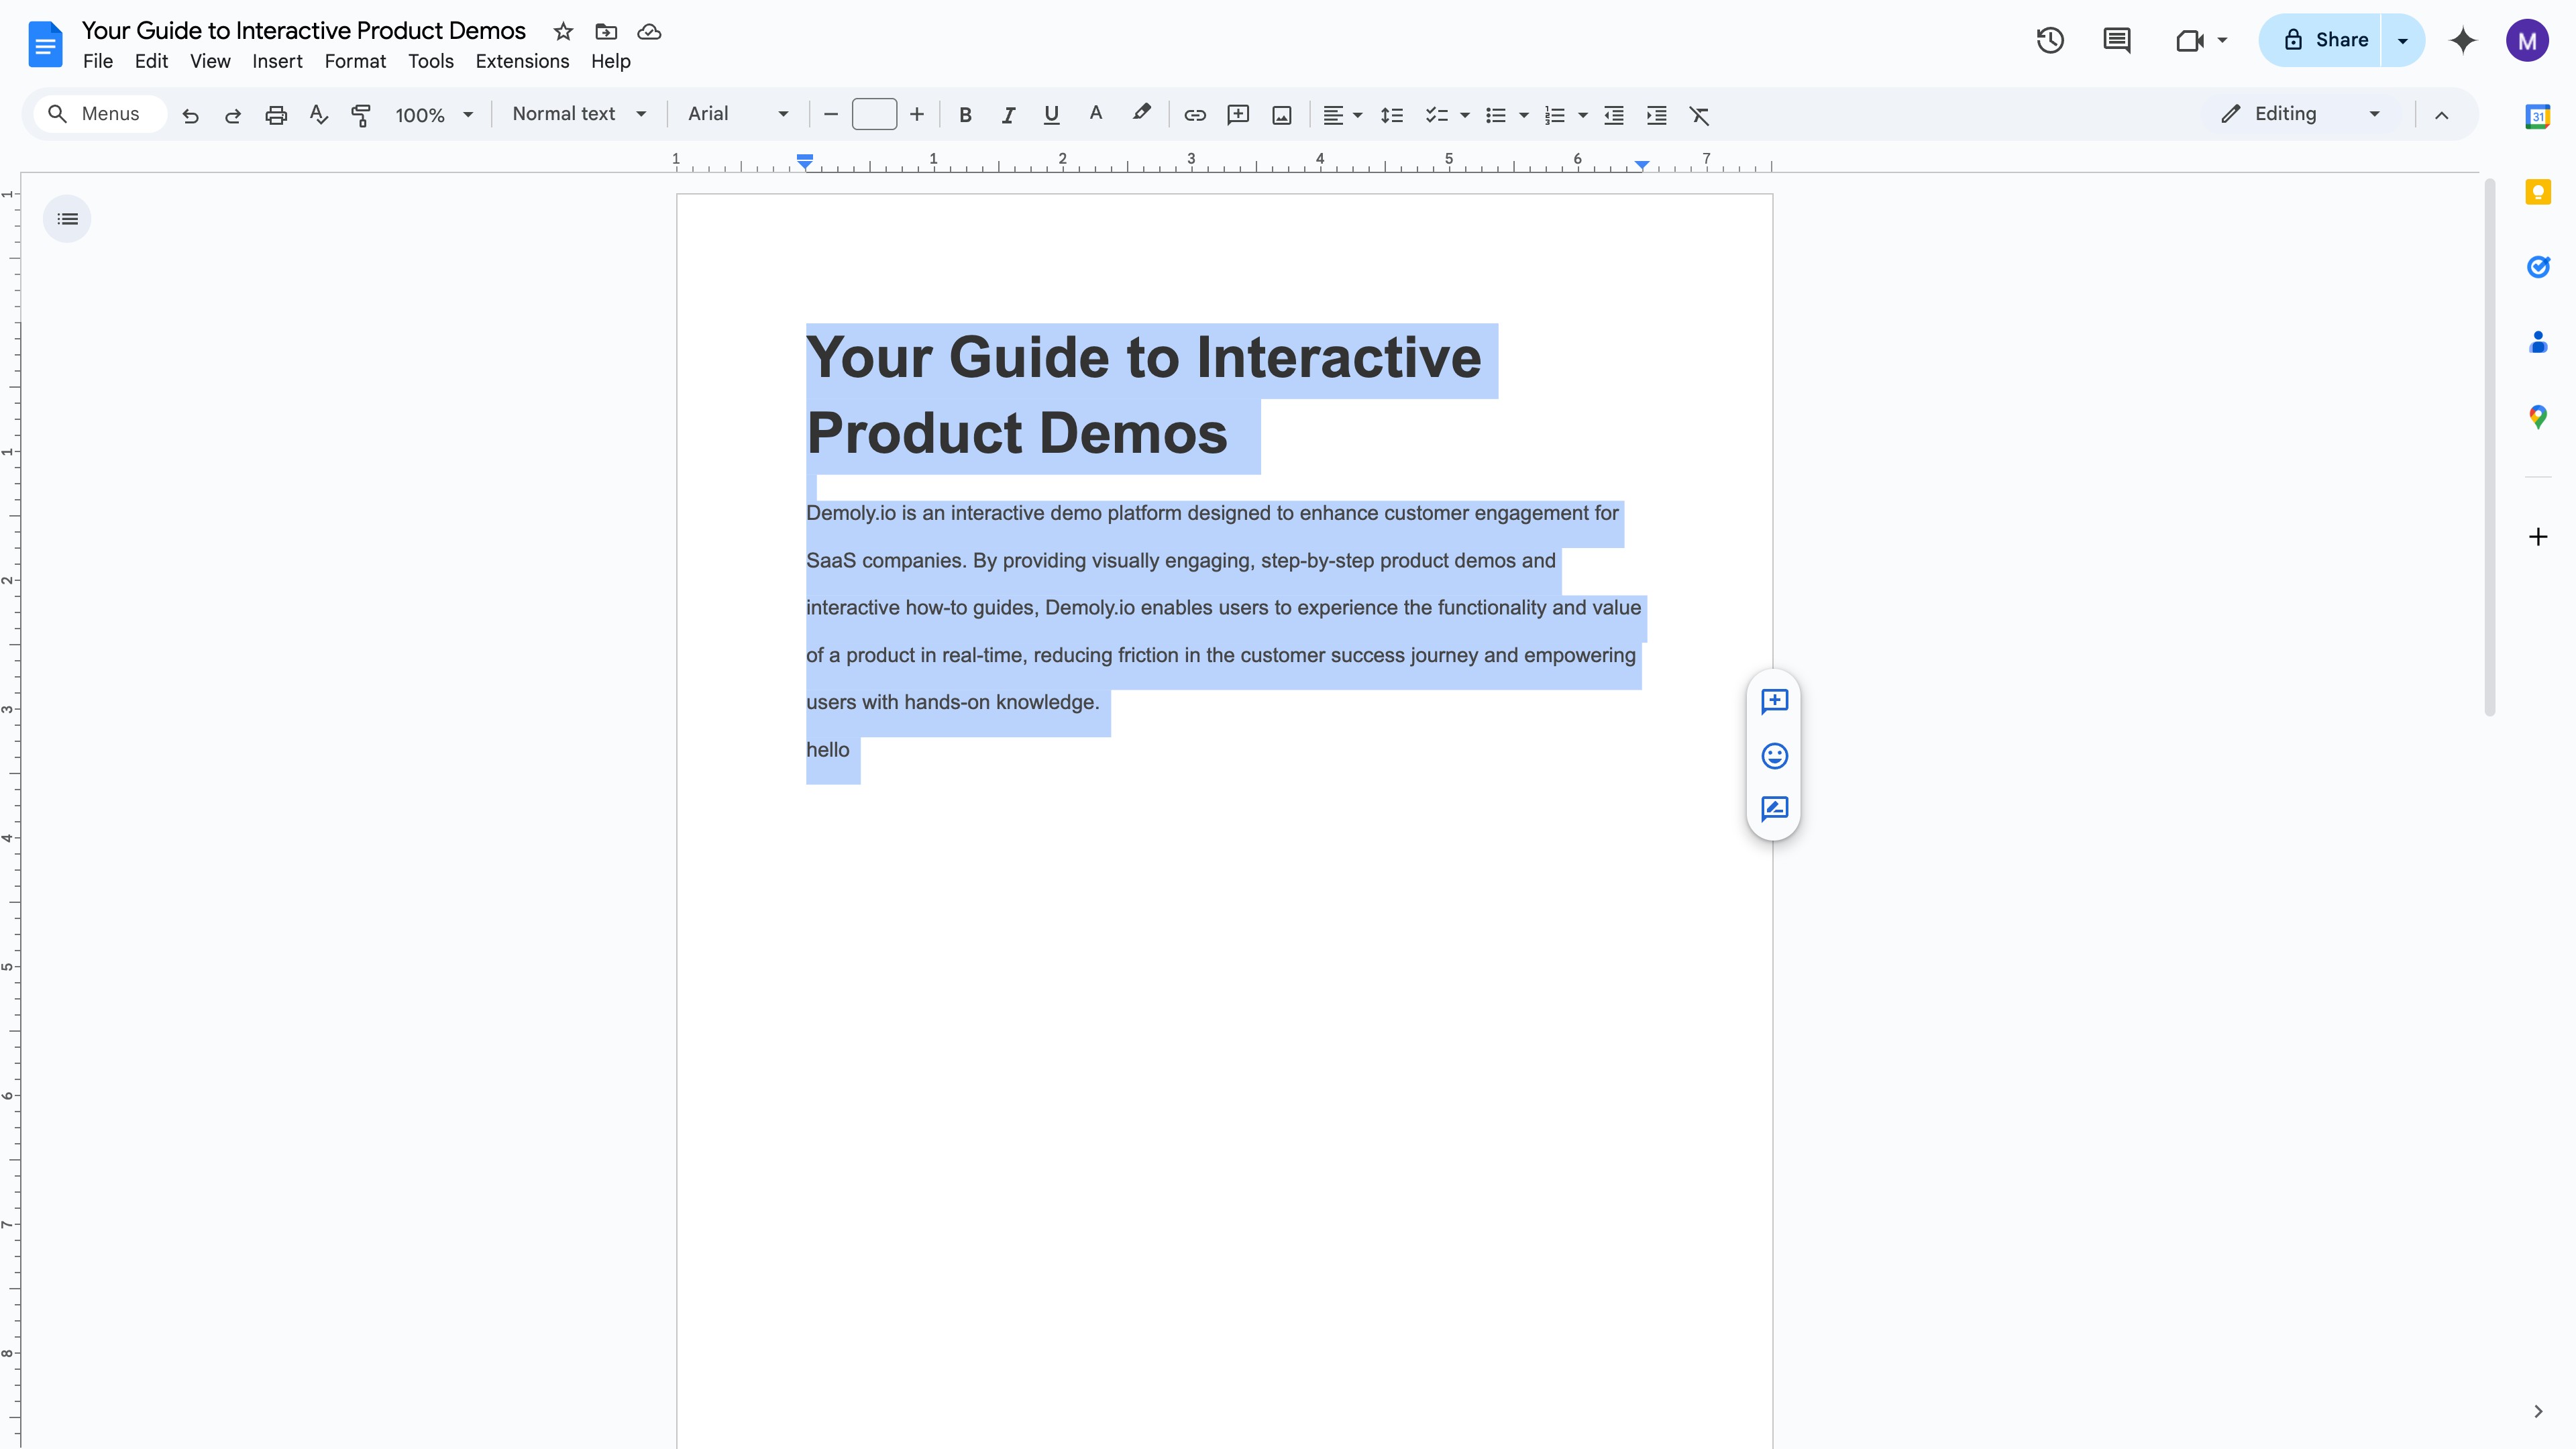Open the Extensions menu
Image resolution: width=2576 pixels, height=1449 pixels.
pyautogui.click(x=522, y=62)
